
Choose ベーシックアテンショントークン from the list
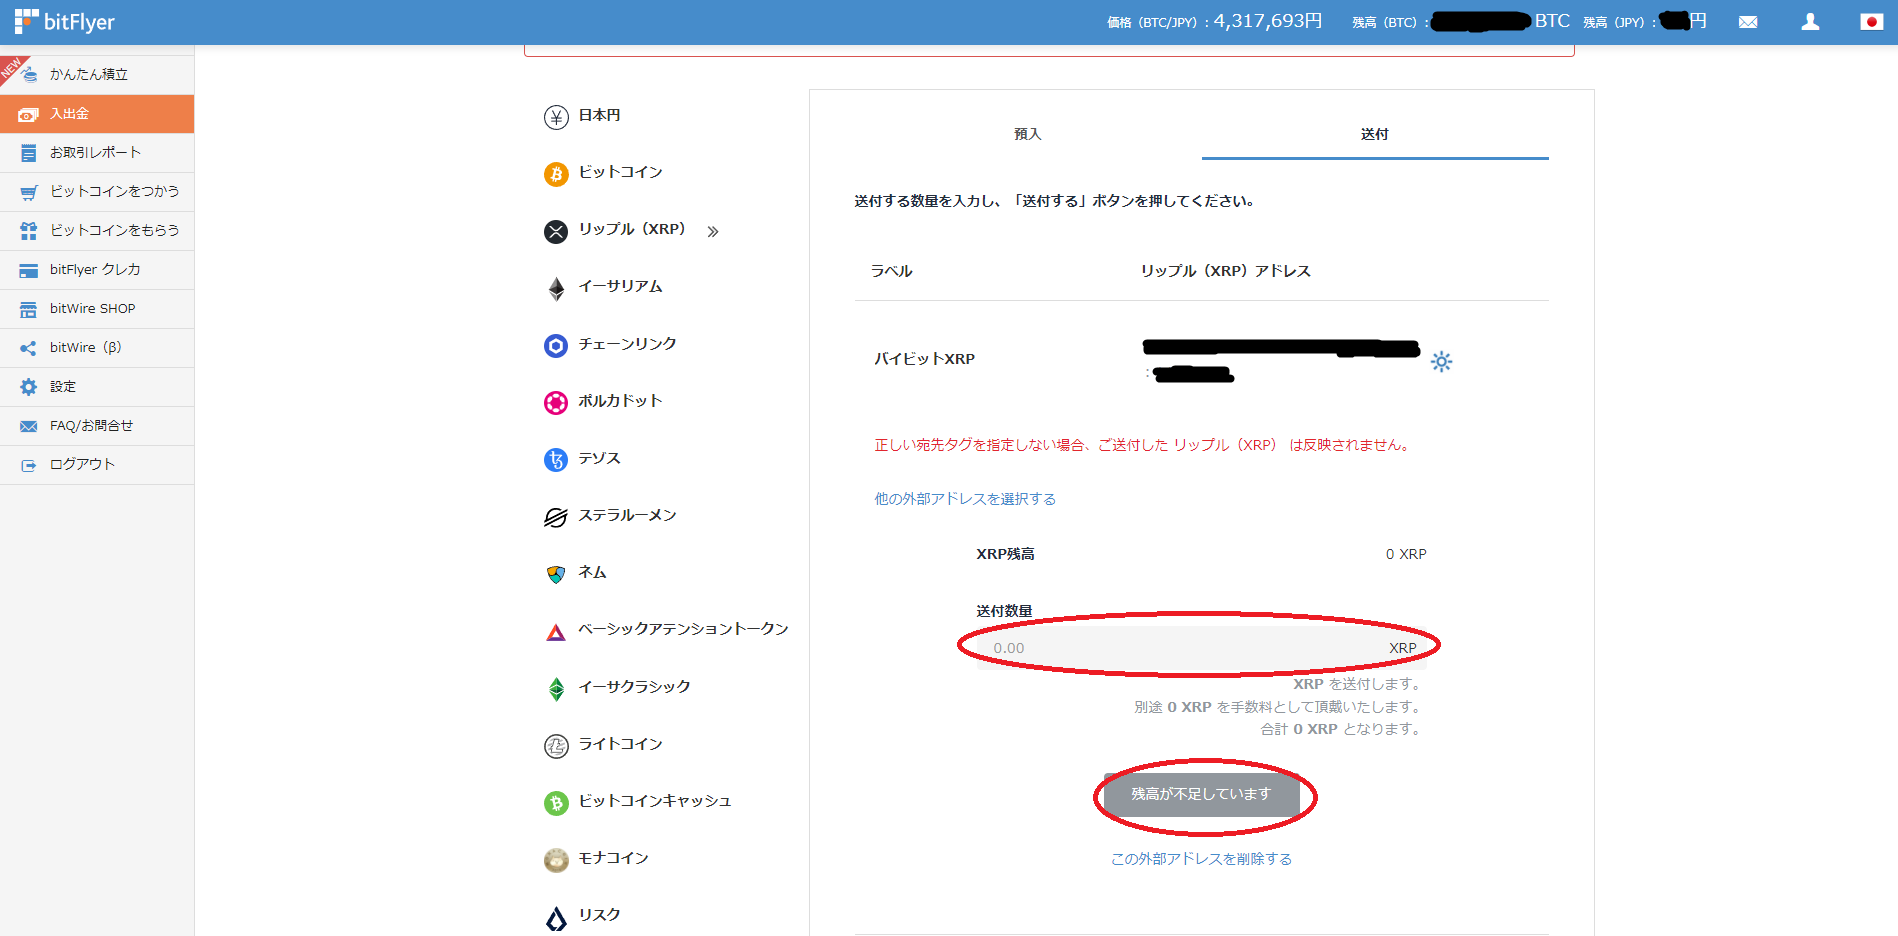[683, 629]
